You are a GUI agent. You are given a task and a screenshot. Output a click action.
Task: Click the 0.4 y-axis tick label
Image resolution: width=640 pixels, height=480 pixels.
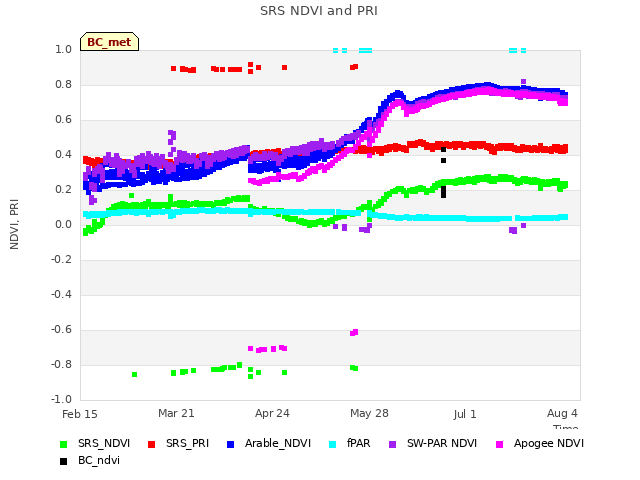tap(63, 154)
